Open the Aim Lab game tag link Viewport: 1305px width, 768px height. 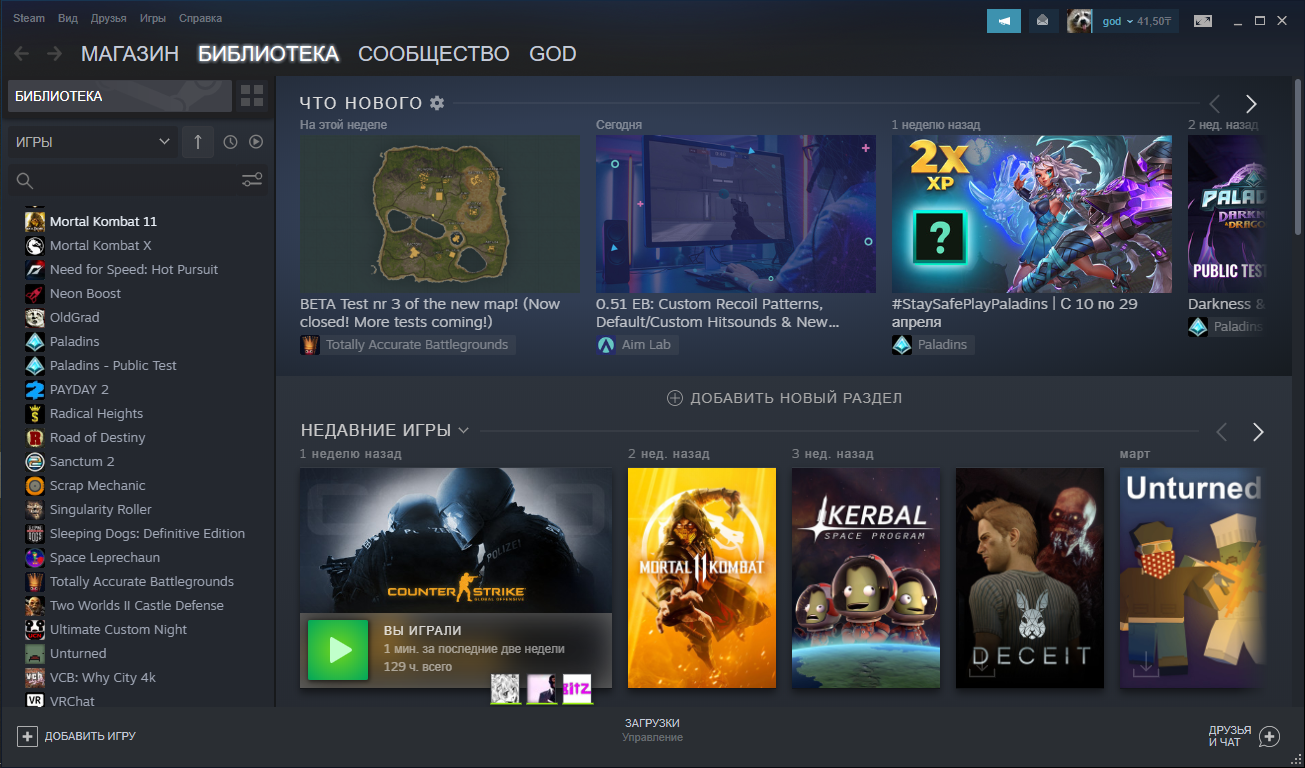[x=637, y=345]
